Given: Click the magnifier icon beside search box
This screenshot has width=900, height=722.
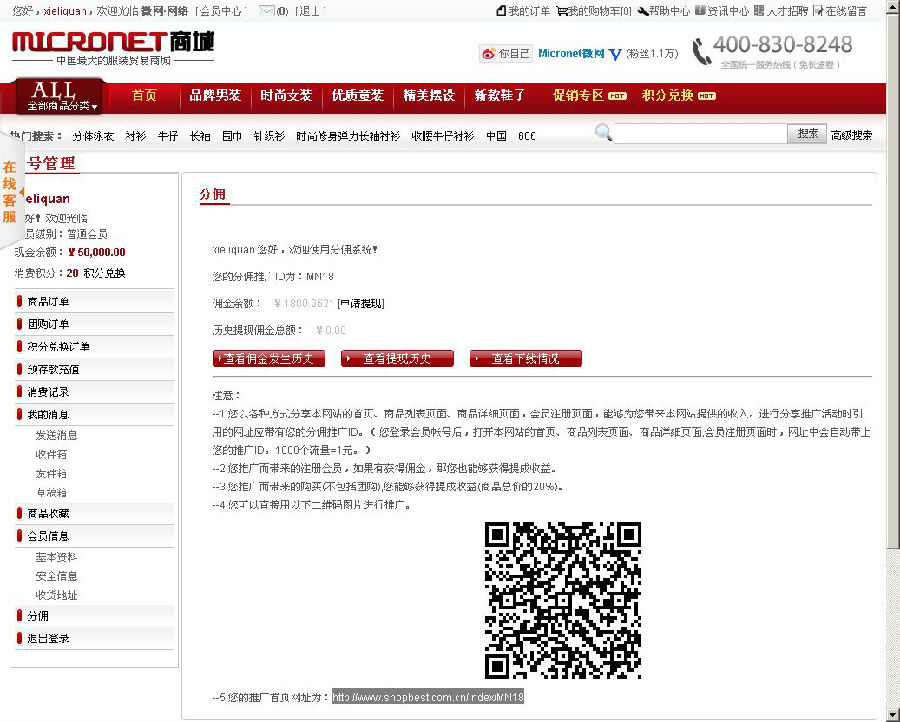Looking at the screenshot, I should click(x=603, y=133).
